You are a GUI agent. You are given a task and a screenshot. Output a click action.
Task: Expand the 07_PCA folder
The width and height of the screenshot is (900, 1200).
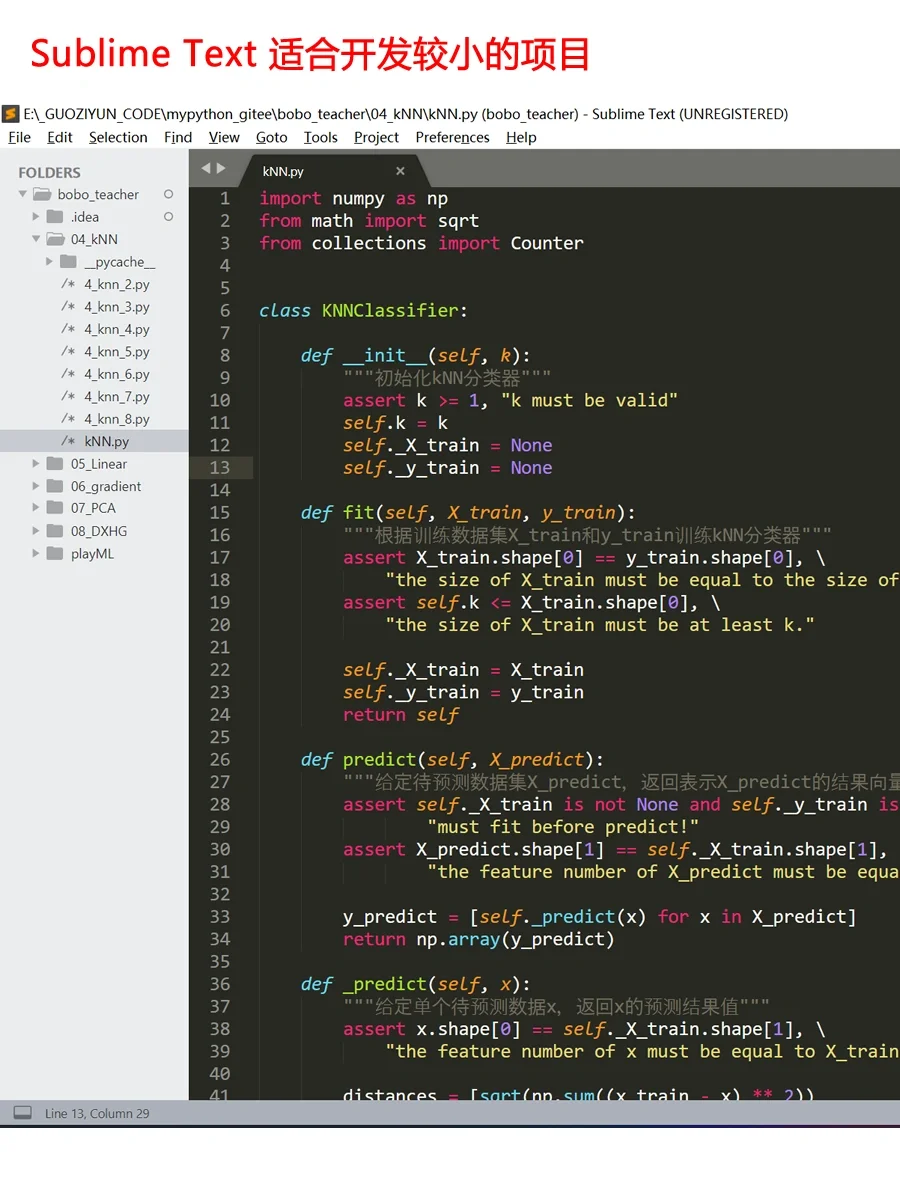pos(36,508)
